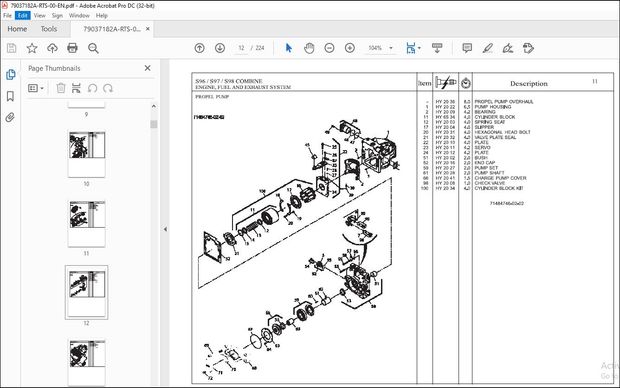
Task: Open the zoom level dropdown arrow
Action: (x=391, y=48)
